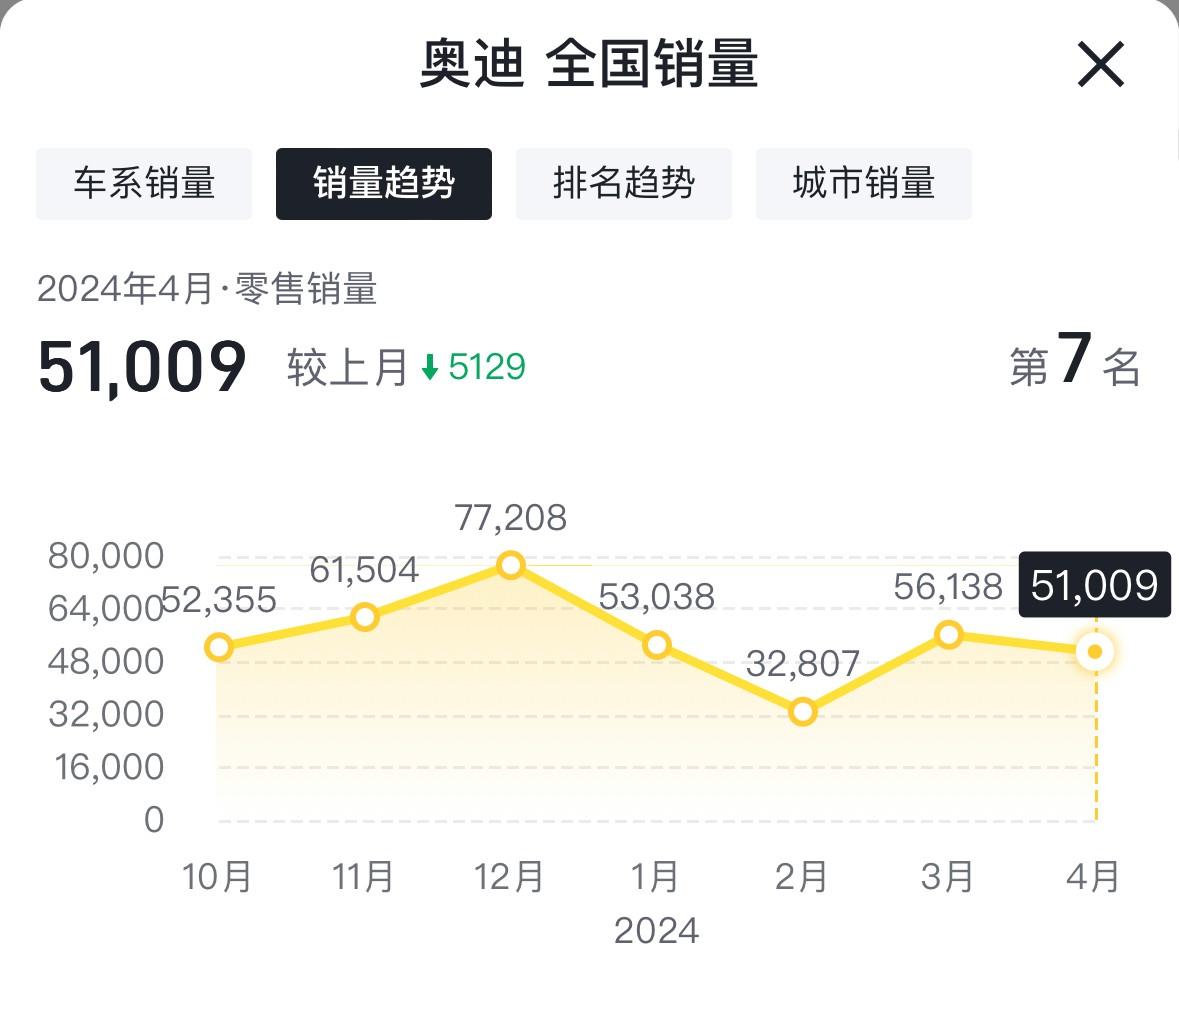Click the February low point 32,807
The height and width of the screenshot is (1024, 1179).
(x=802, y=712)
